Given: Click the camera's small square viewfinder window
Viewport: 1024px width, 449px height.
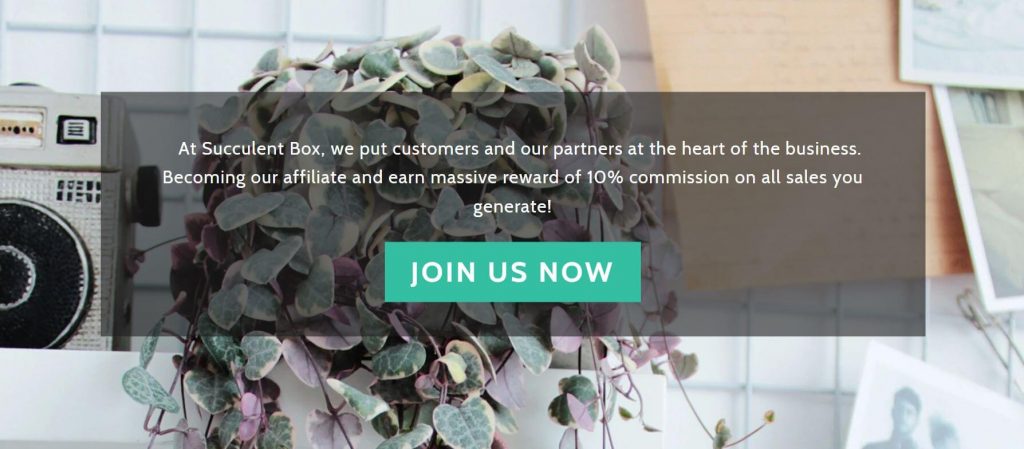Looking at the screenshot, I should pyautogui.click(x=76, y=129).
